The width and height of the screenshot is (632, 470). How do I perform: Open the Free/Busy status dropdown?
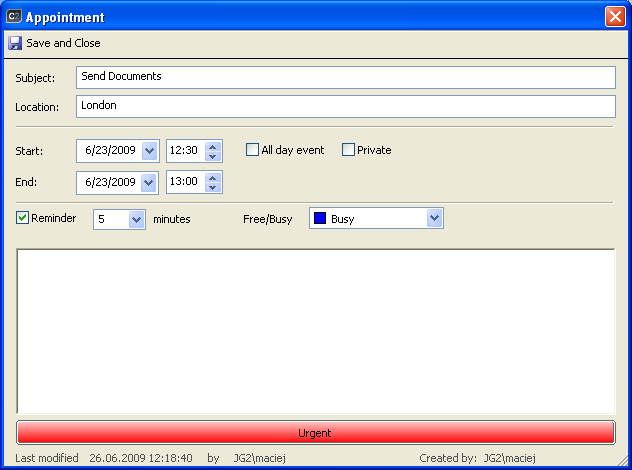(434, 218)
